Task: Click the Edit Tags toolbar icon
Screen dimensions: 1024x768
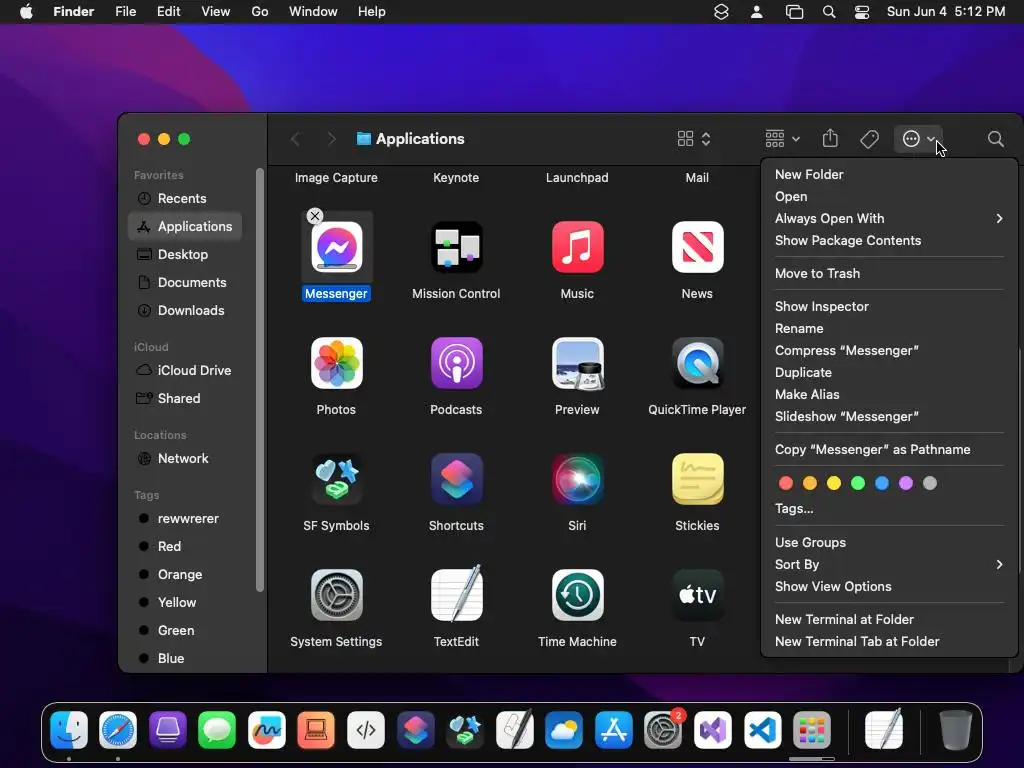Action: click(x=869, y=139)
